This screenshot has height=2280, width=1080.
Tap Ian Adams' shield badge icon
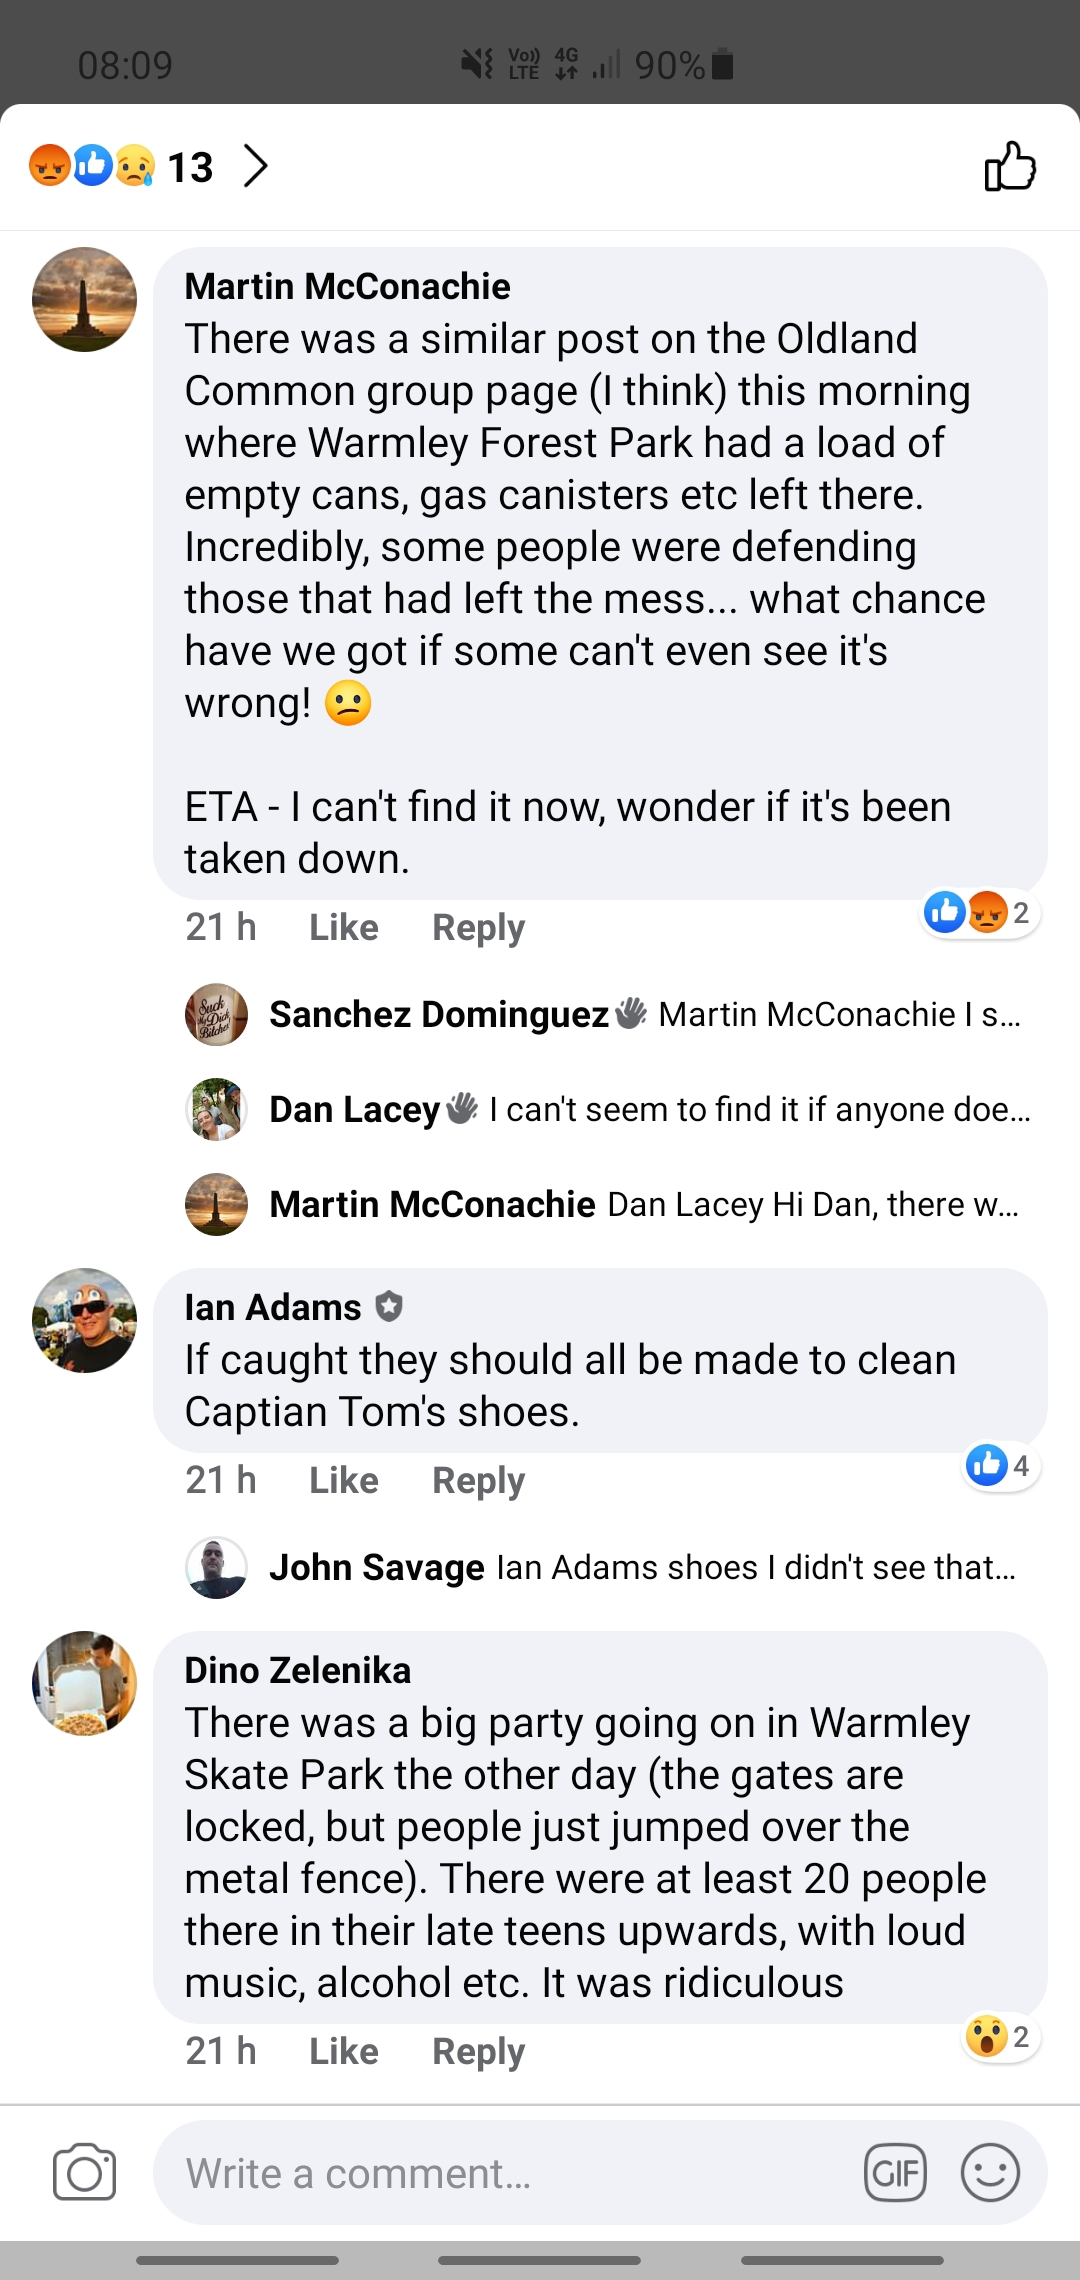coord(389,1306)
